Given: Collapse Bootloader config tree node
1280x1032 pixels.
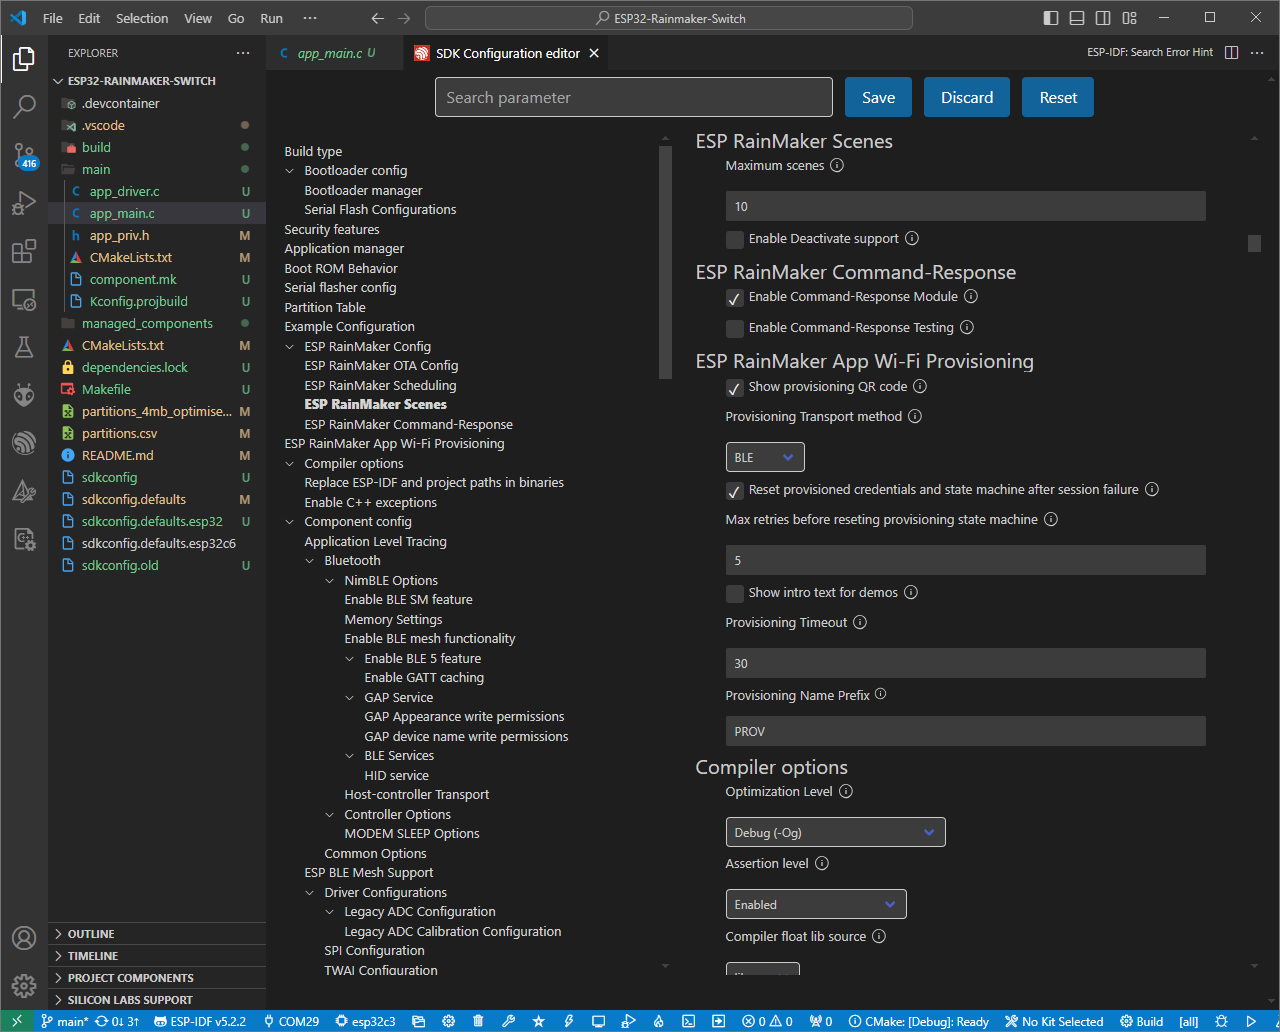Looking at the screenshot, I should pos(290,171).
